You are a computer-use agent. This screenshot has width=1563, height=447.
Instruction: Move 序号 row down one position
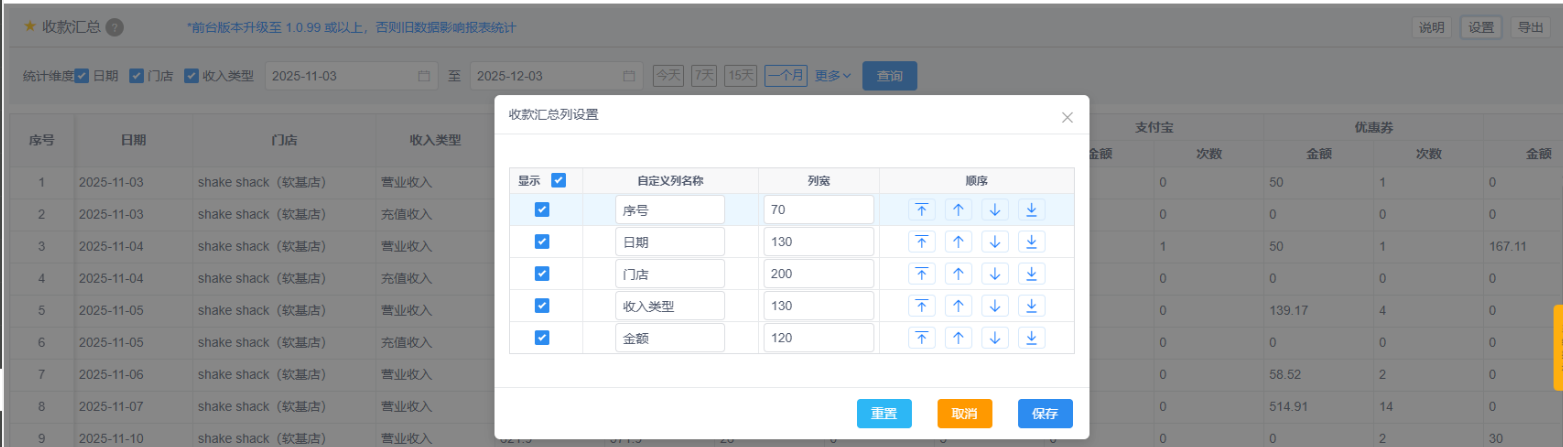995,209
